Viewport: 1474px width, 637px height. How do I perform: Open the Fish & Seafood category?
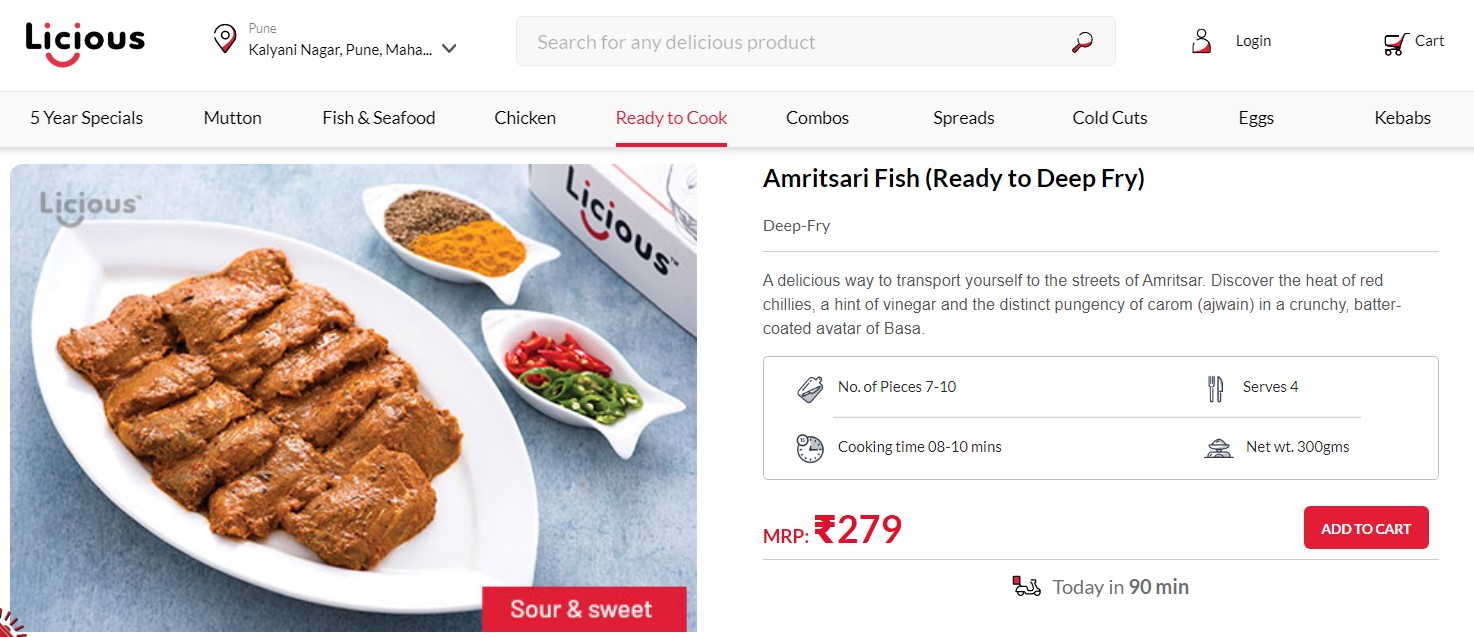[x=378, y=118]
